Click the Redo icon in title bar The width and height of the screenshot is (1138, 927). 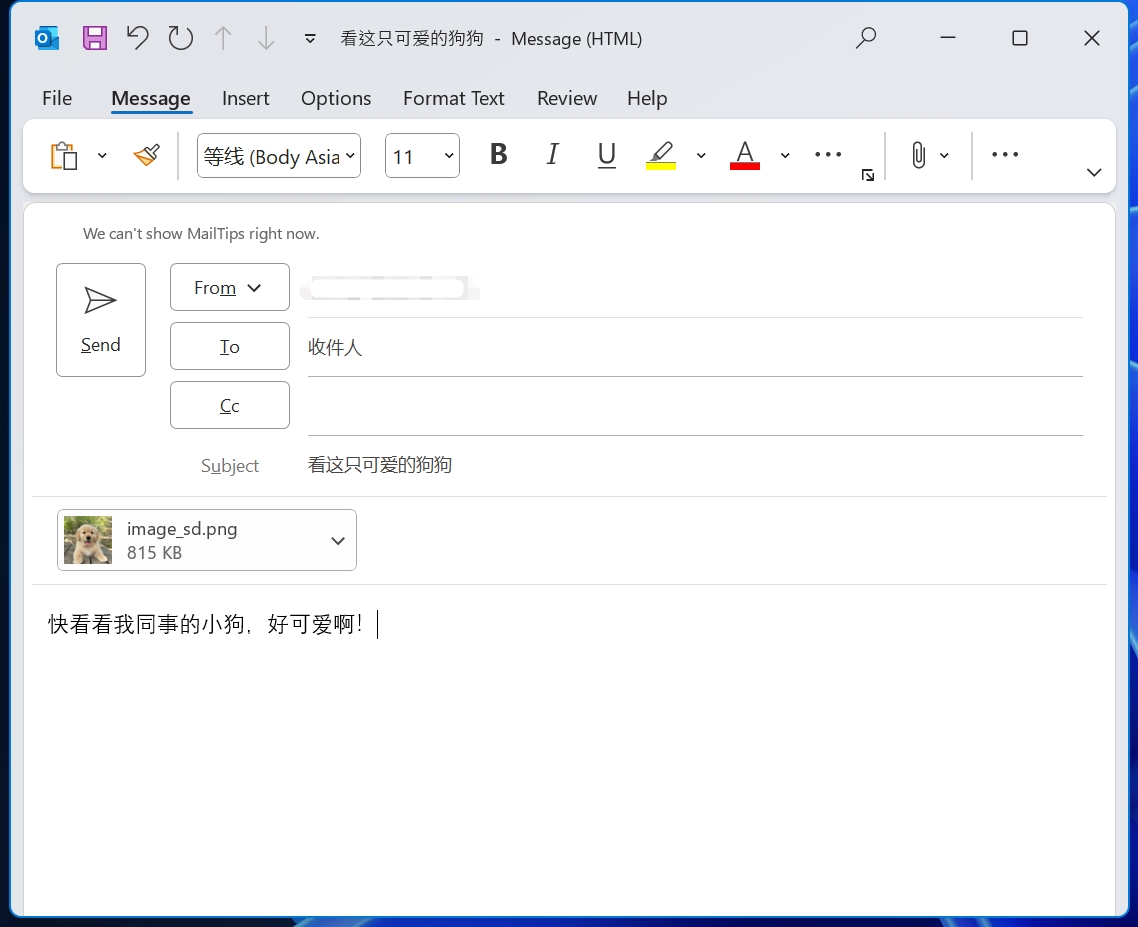[181, 39]
